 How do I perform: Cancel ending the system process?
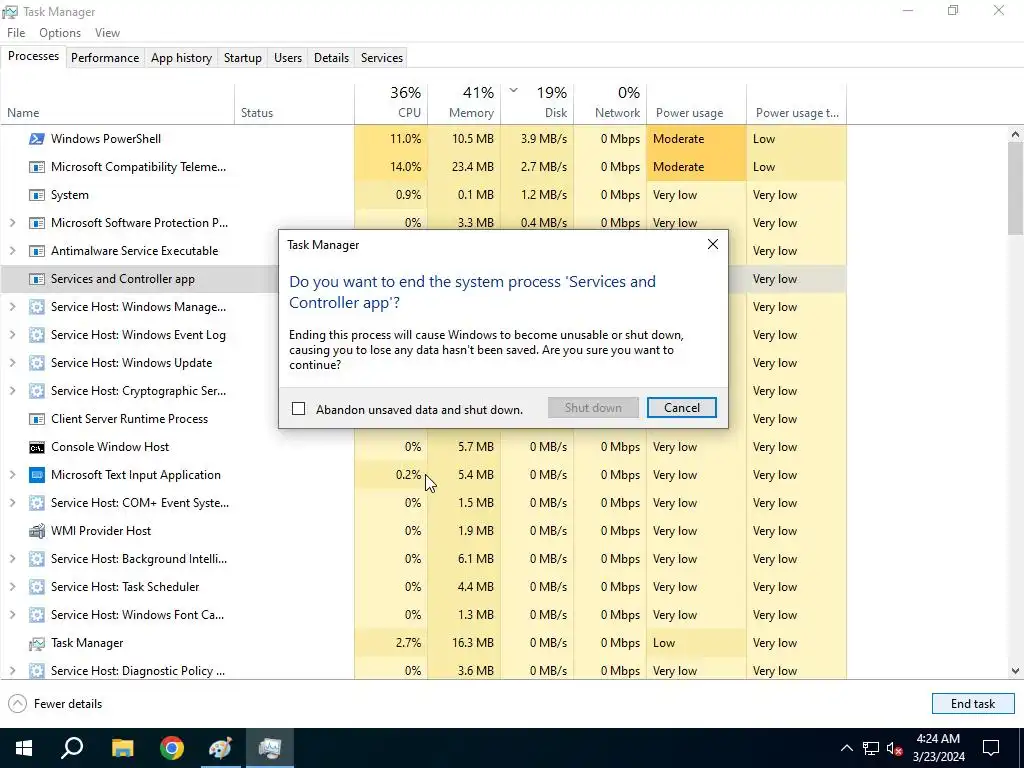682,408
